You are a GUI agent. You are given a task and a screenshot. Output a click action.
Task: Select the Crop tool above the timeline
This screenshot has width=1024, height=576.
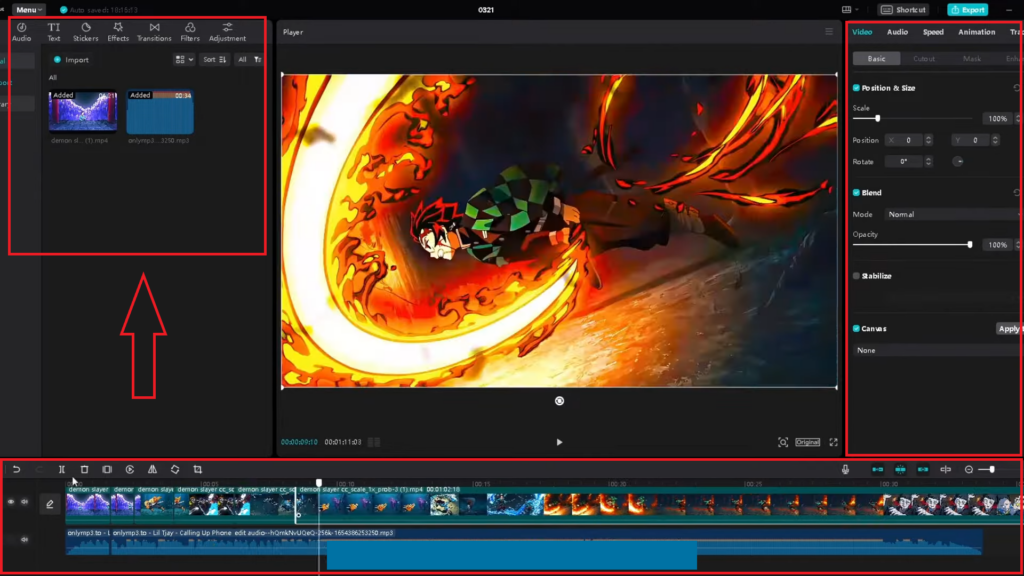pyautogui.click(x=199, y=468)
